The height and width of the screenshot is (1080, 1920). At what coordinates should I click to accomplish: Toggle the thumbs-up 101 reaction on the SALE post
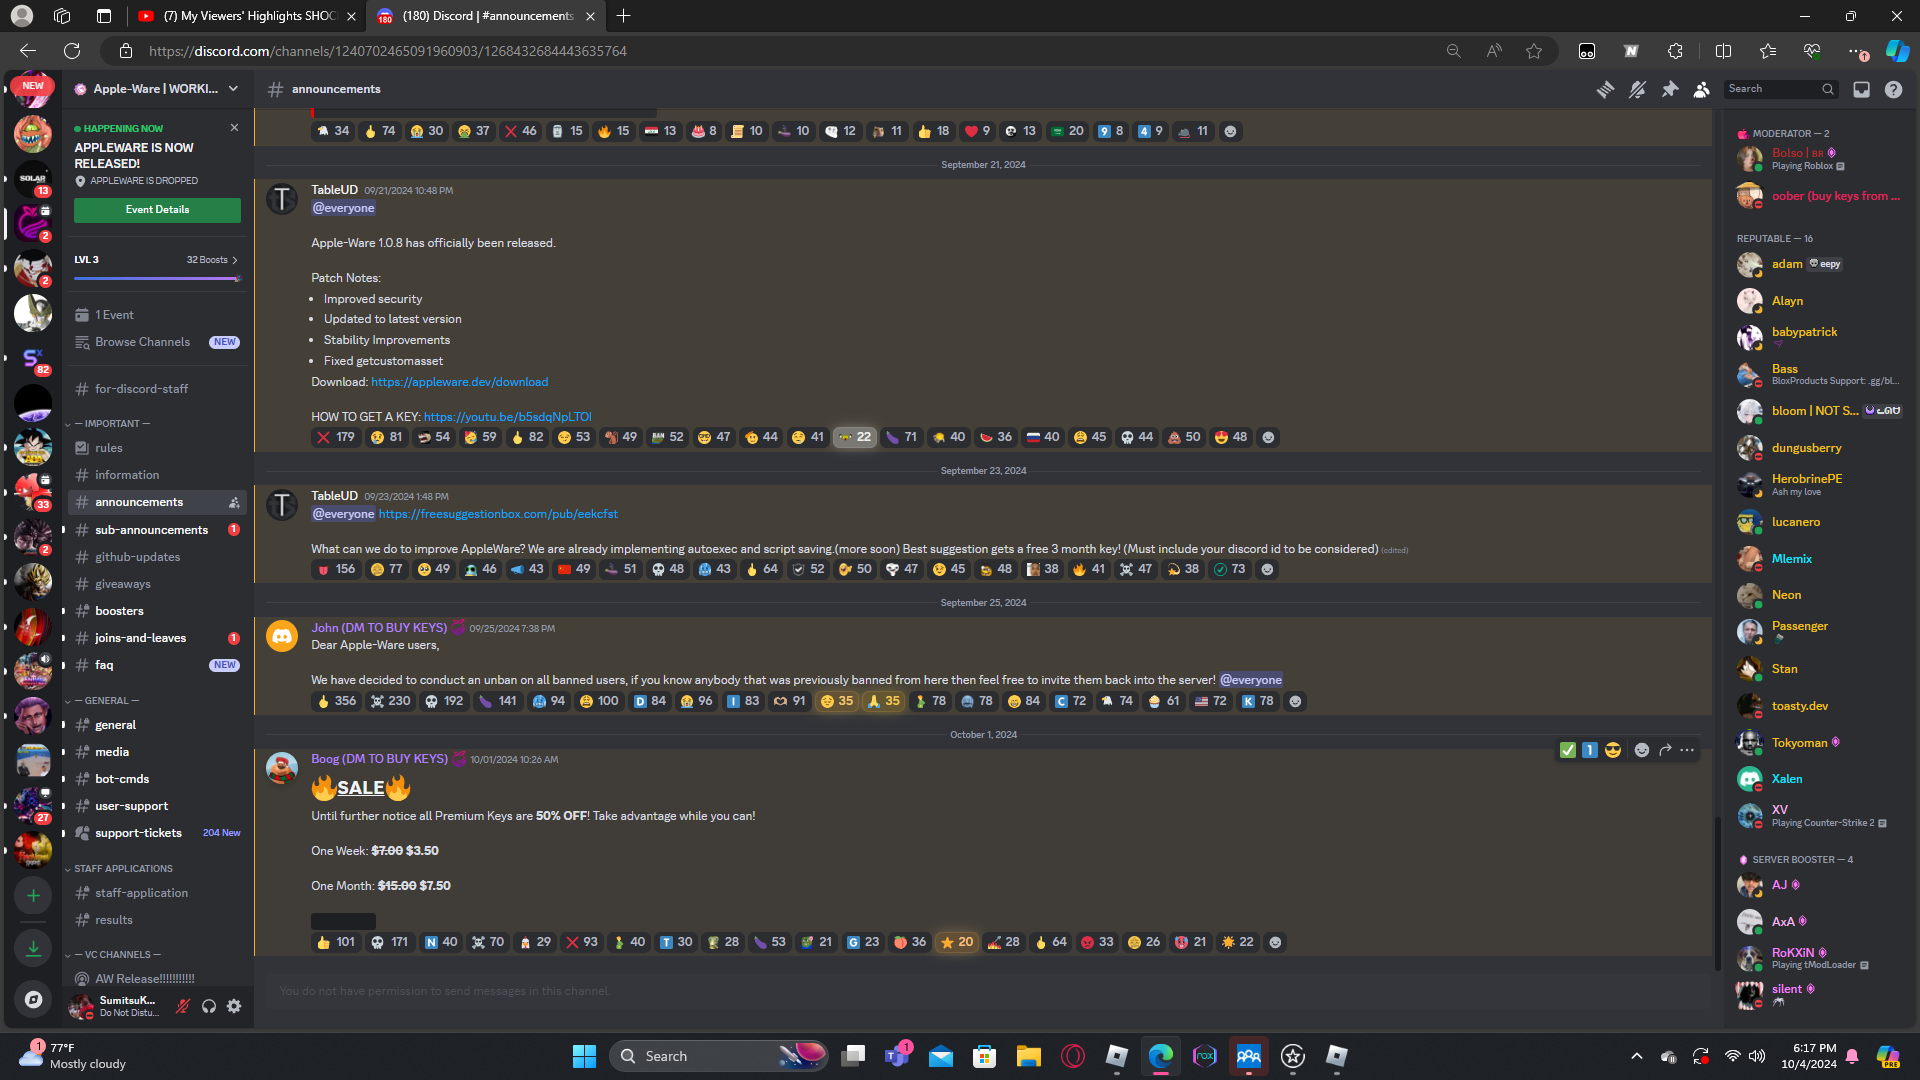click(335, 942)
